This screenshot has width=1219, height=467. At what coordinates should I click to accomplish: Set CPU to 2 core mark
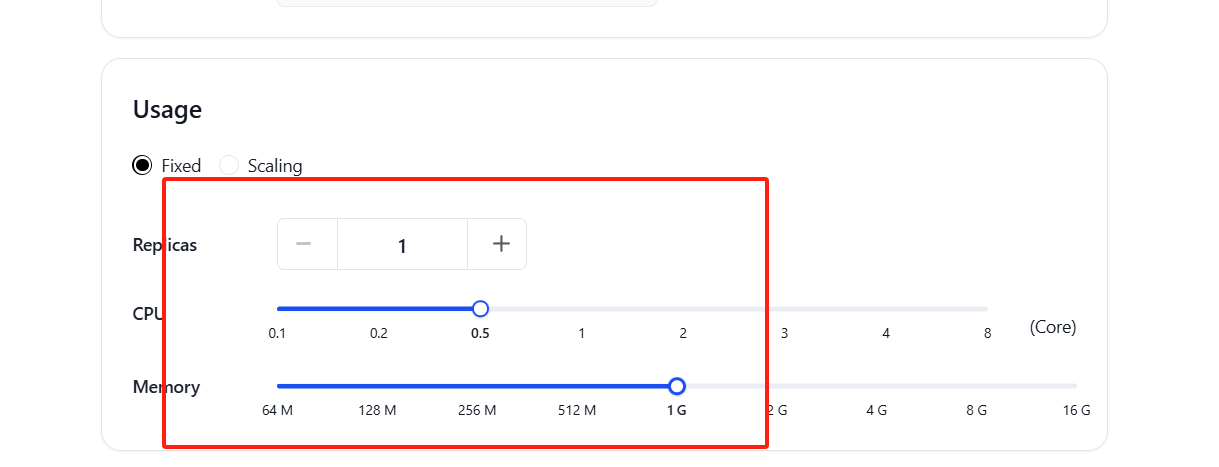(x=683, y=308)
